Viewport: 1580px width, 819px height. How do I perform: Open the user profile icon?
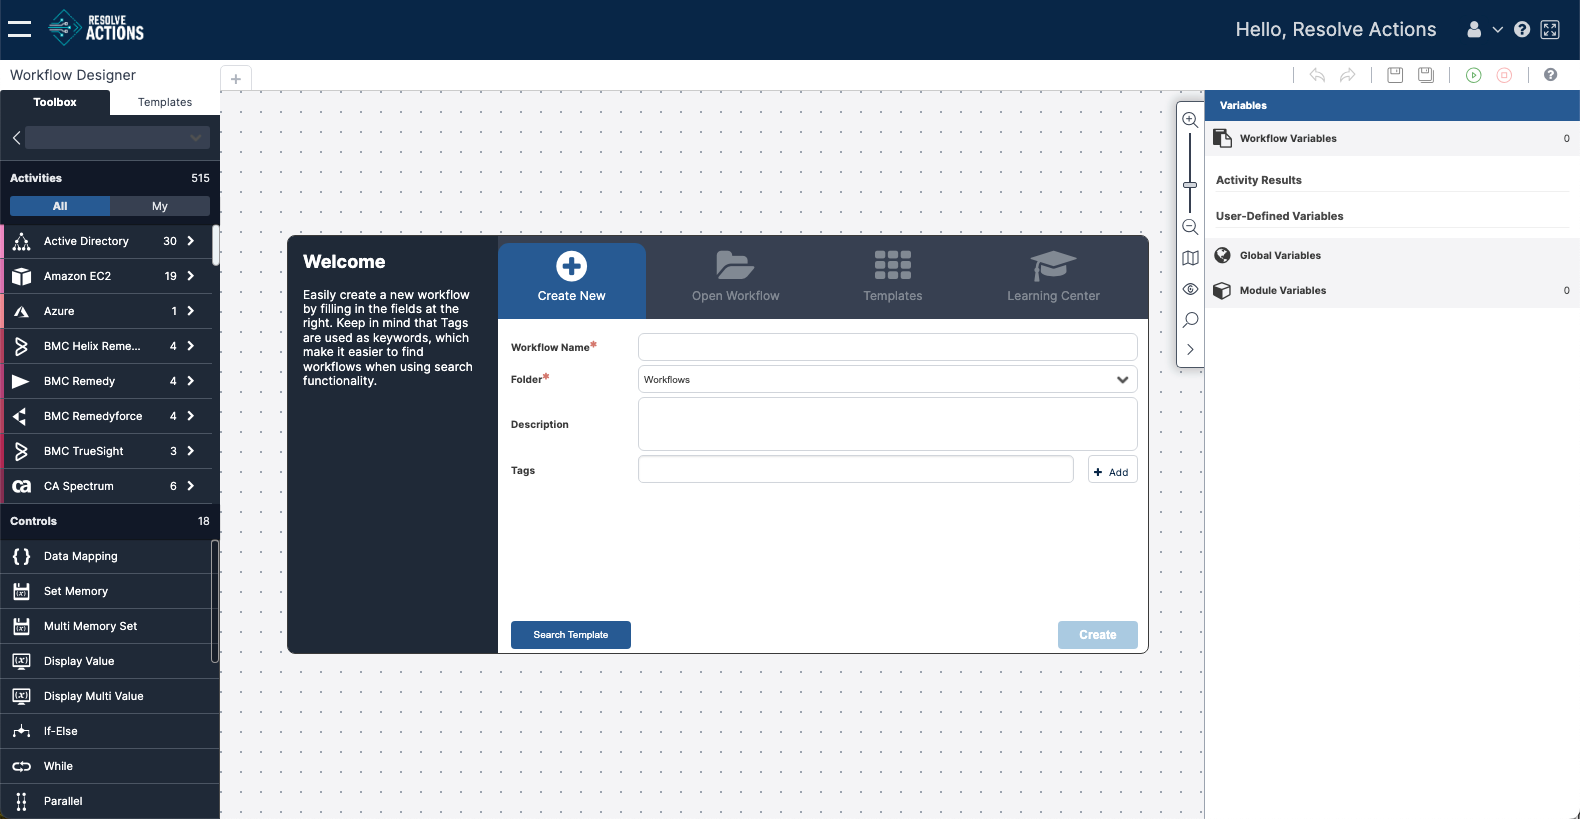(1474, 30)
